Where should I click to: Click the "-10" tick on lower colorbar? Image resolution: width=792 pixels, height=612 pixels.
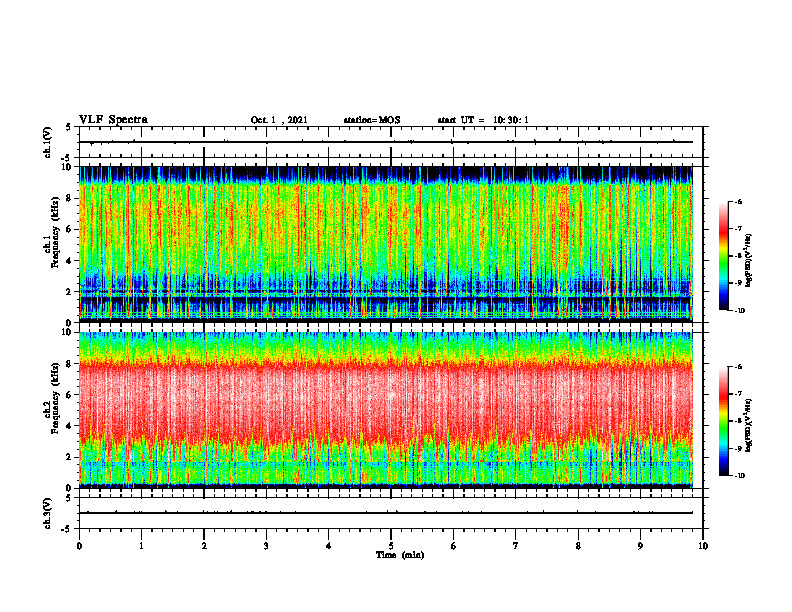click(740, 476)
